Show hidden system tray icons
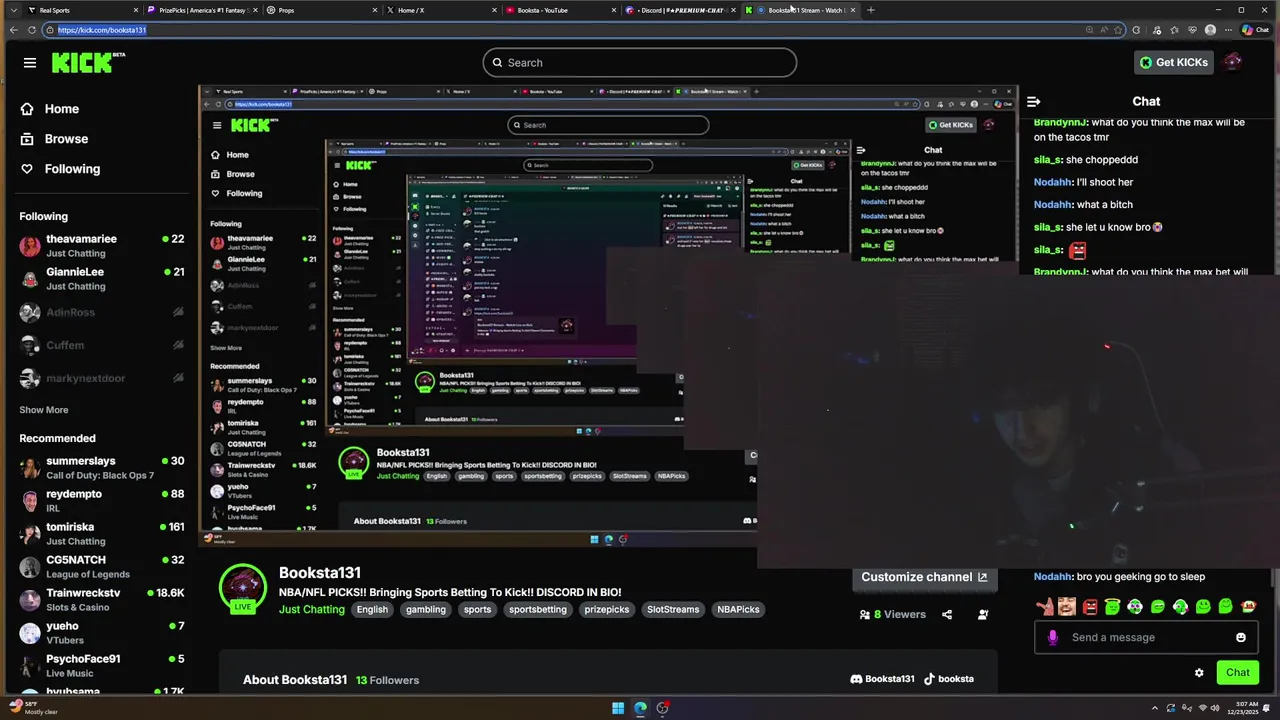The height and width of the screenshot is (720, 1280). point(1153,708)
